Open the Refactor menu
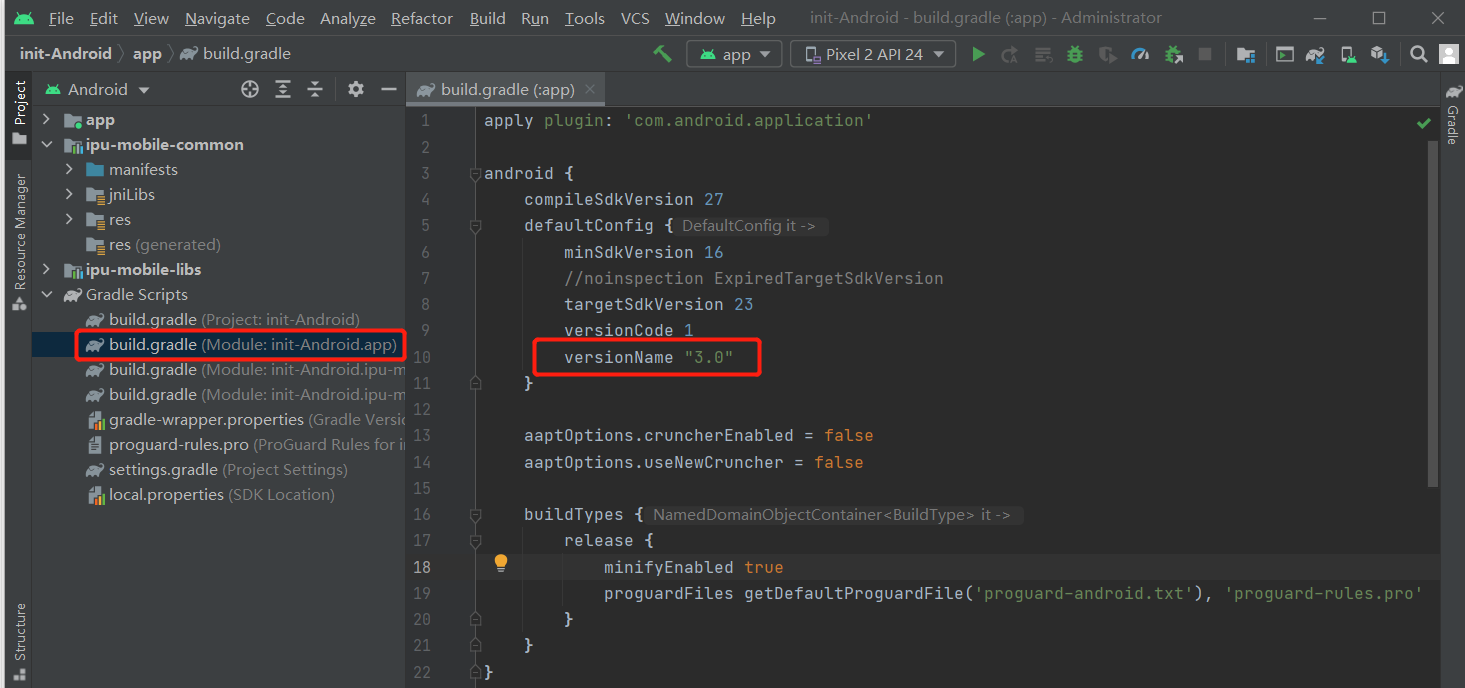Screen dimensions: 1465x688 (x=421, y=19)
